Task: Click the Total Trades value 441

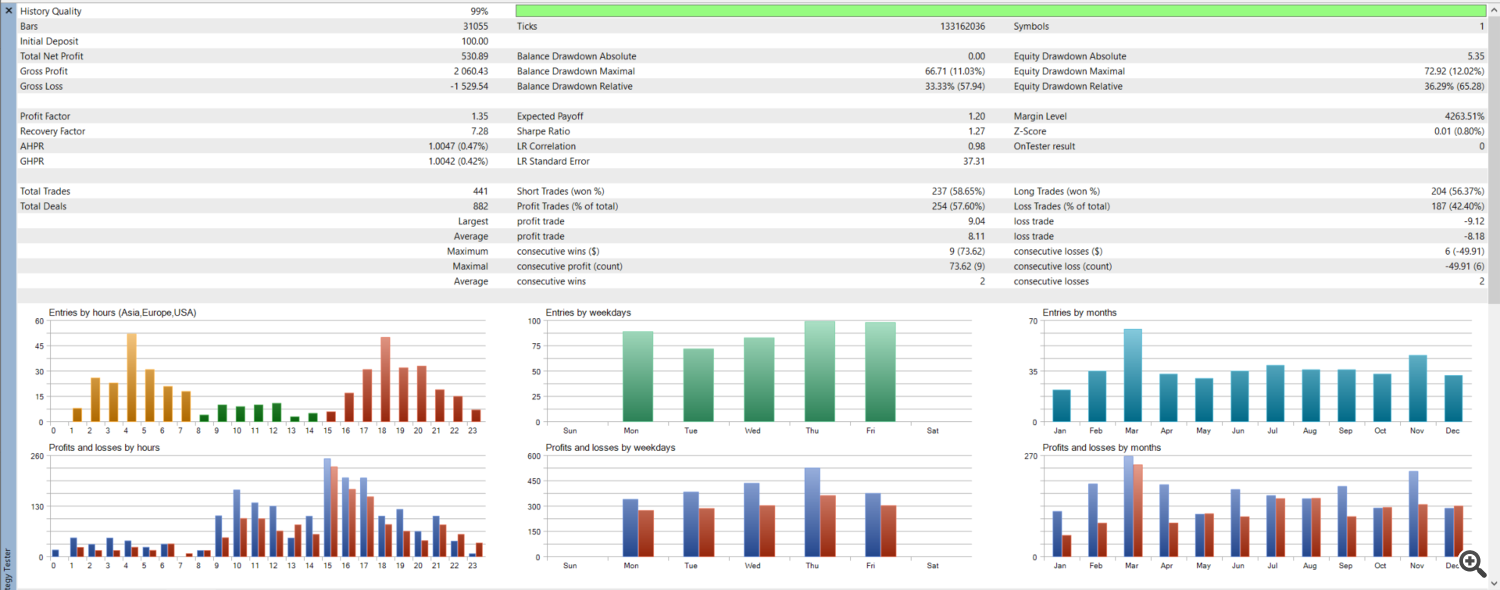Action: coord(480,191)
